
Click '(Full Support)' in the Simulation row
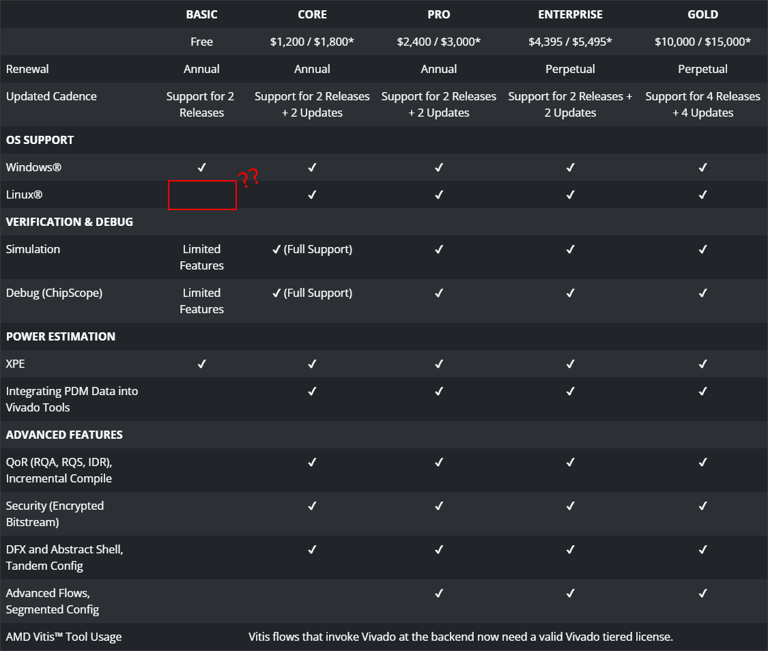pyautogui.click(x=318, y=249)
